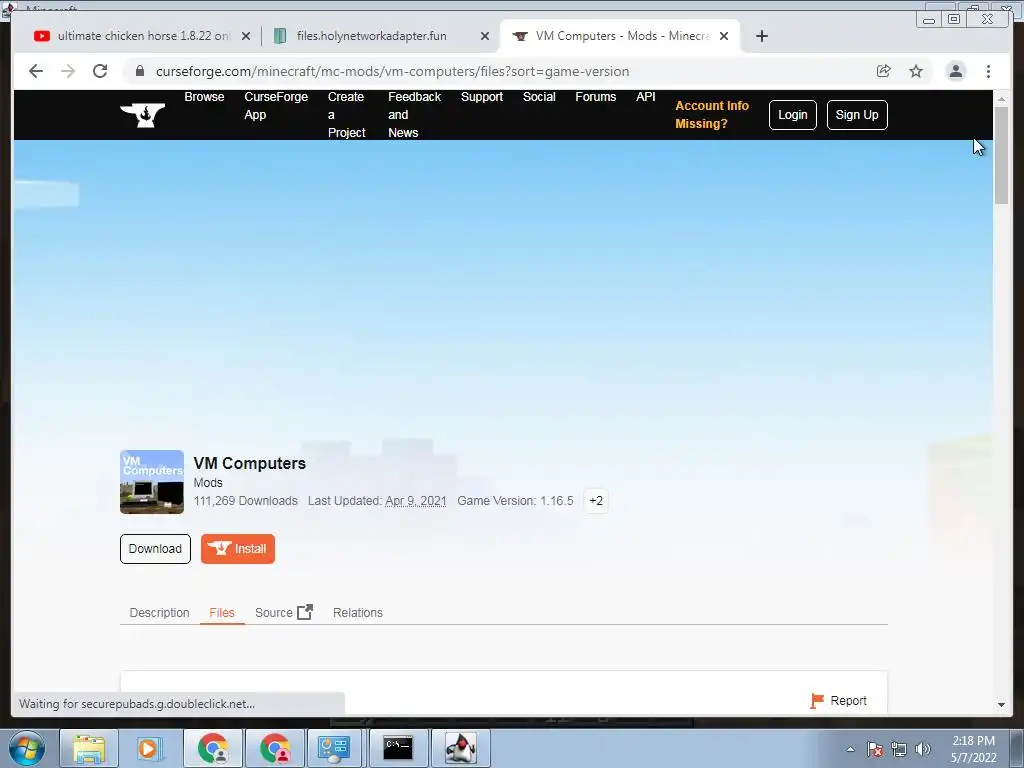Click the browser forward arrow

coord(68,71)
